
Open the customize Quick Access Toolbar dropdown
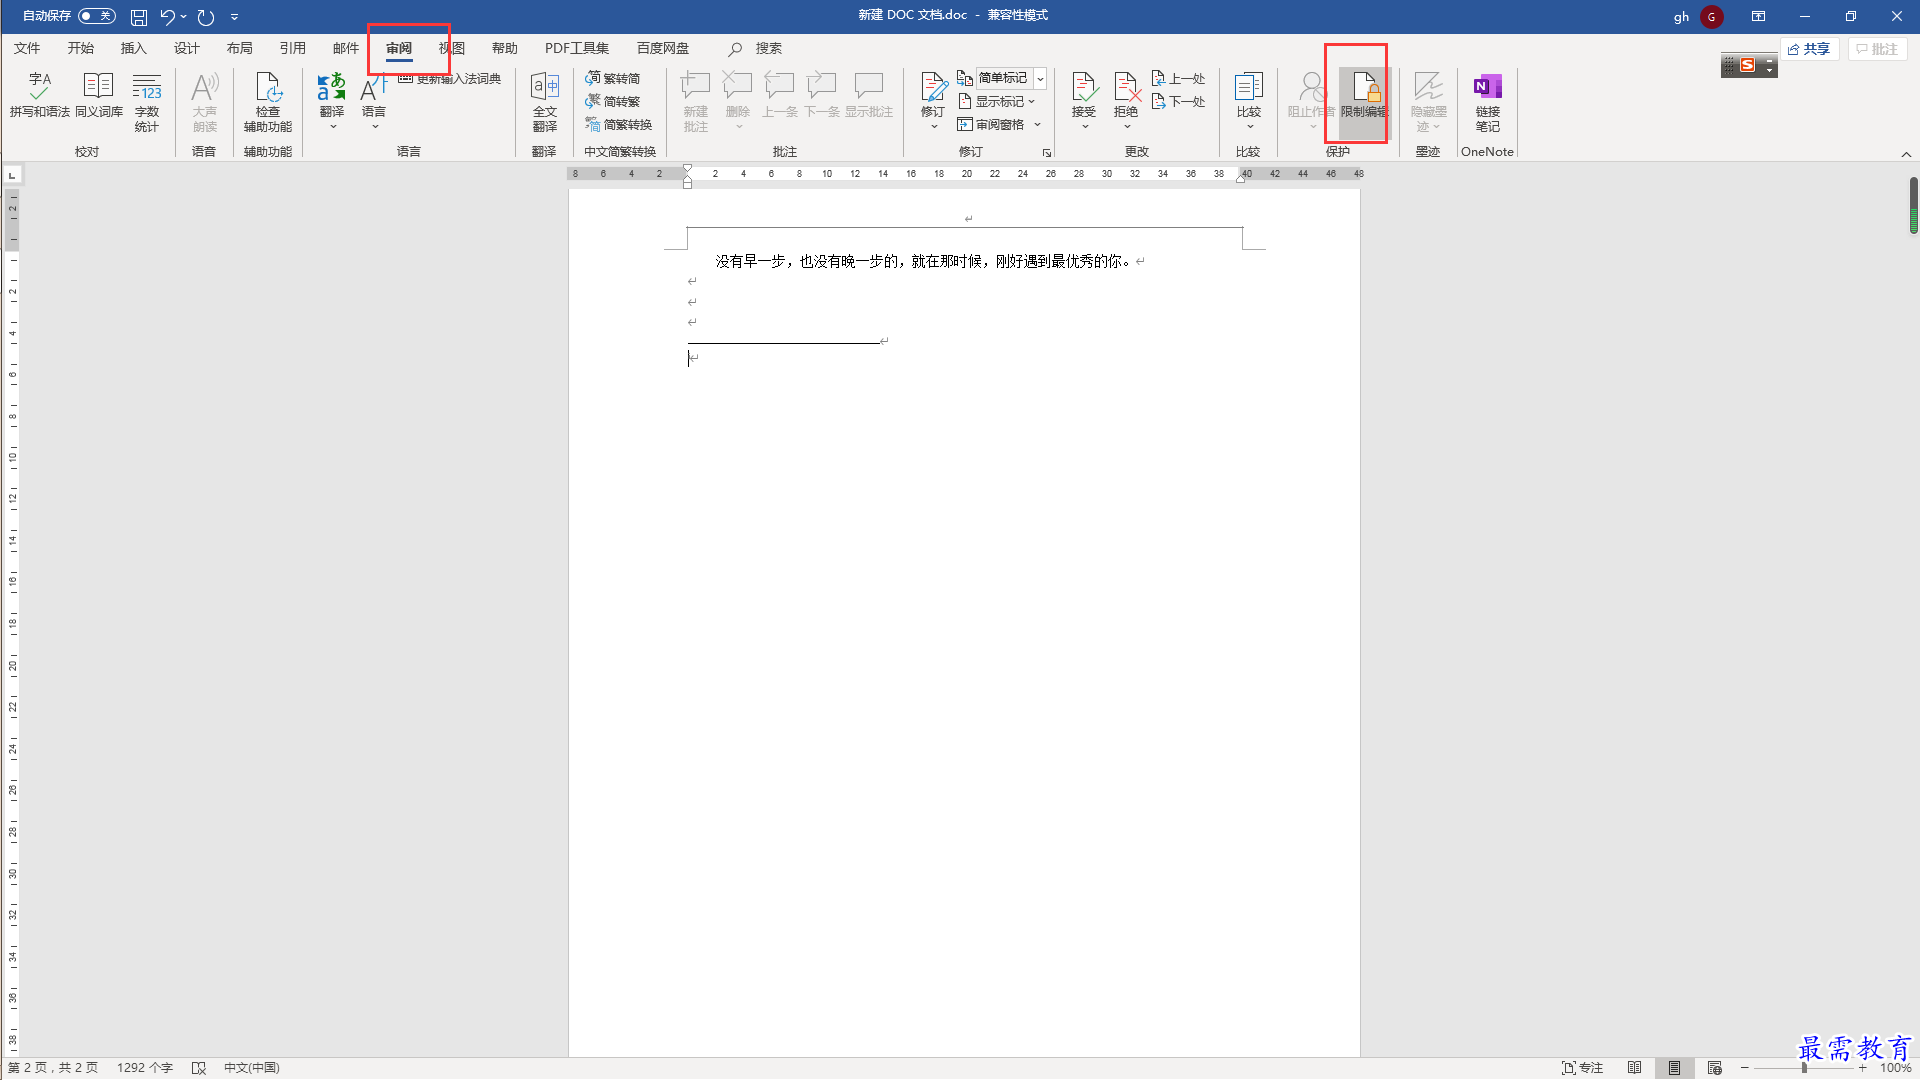234,16
